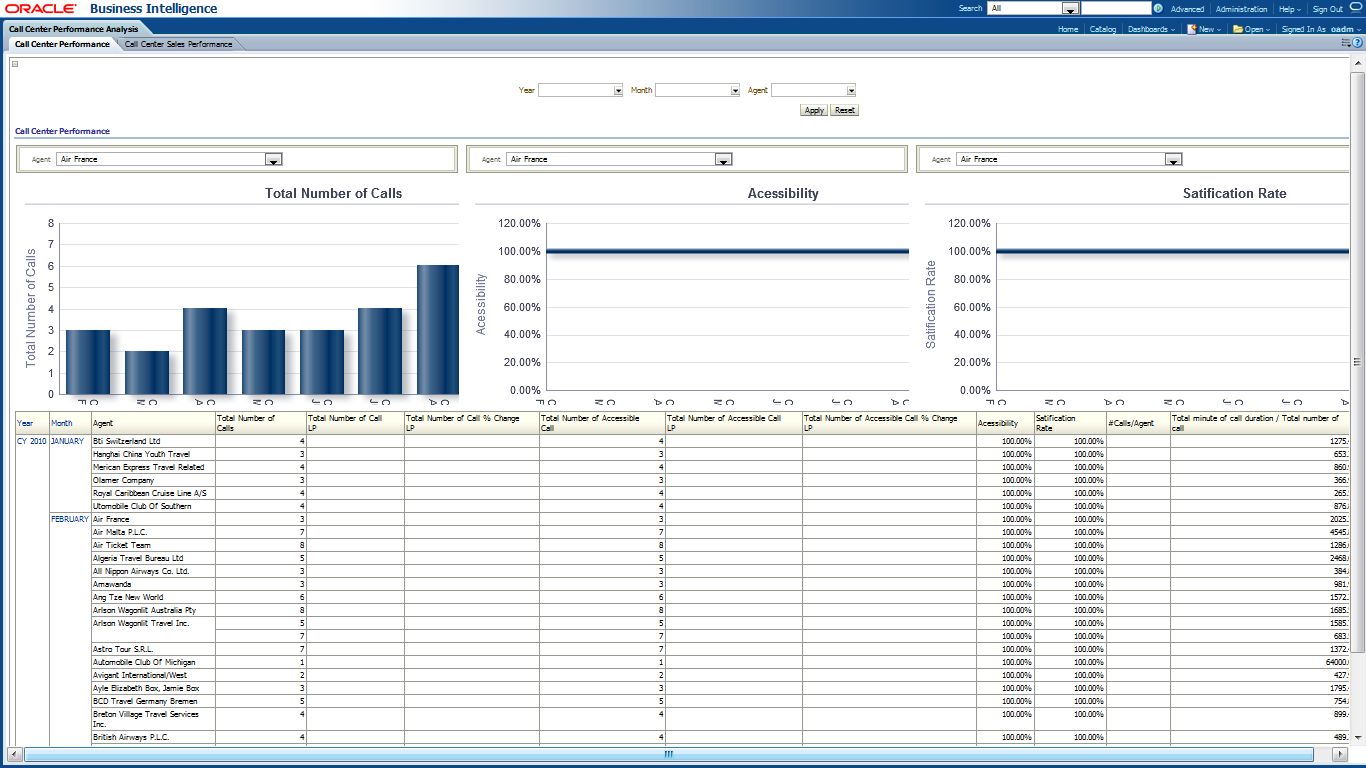Screen dimensions: 1366x768
Task: Open Agent dropdown above Satification Rate chart
Action: tap(1173, 159)
